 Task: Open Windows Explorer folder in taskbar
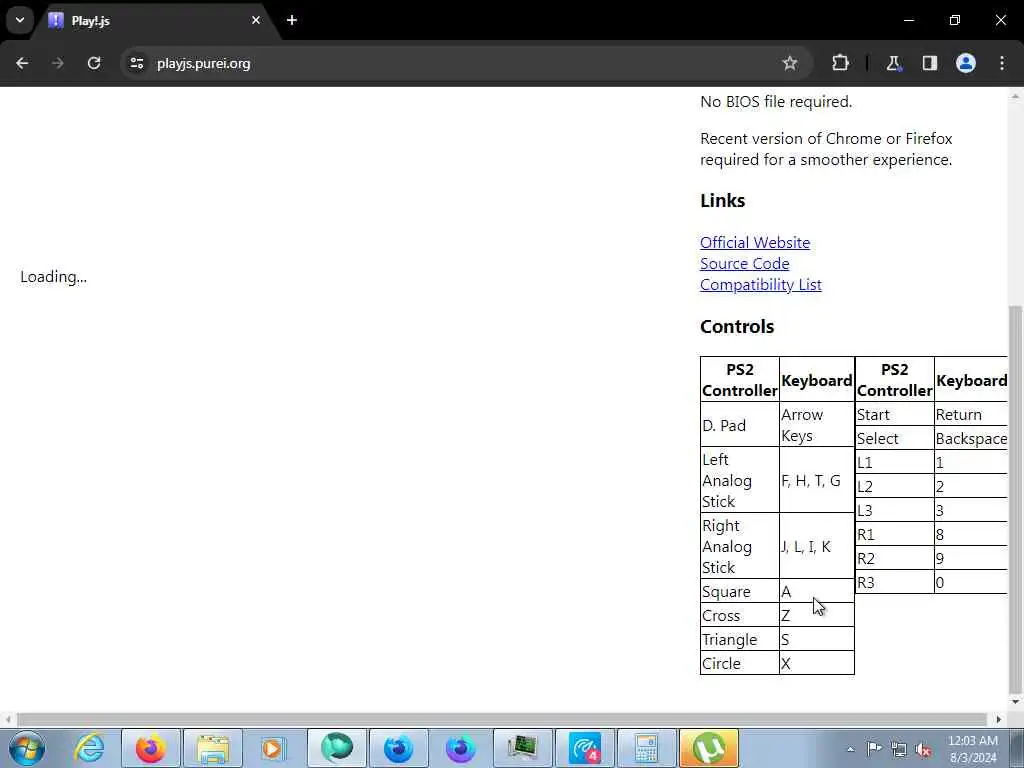click(213, 748)
